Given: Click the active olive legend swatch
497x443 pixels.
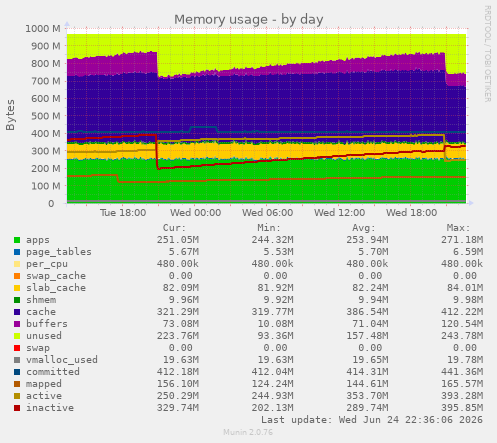Looking at the screenshot, I should [17, 396].
